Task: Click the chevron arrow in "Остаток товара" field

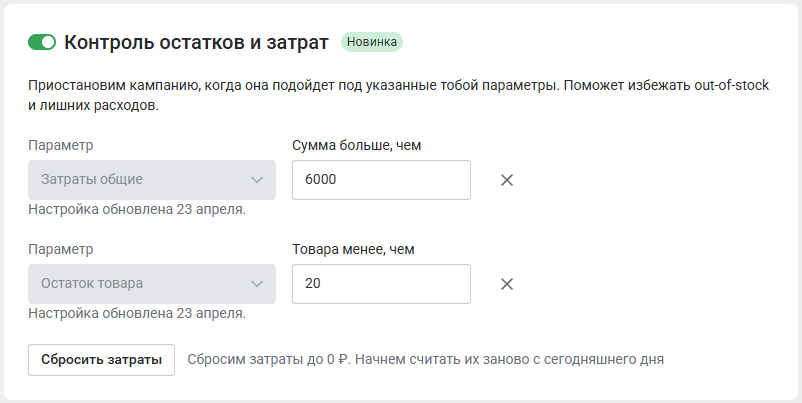Action: coord(255,283)
